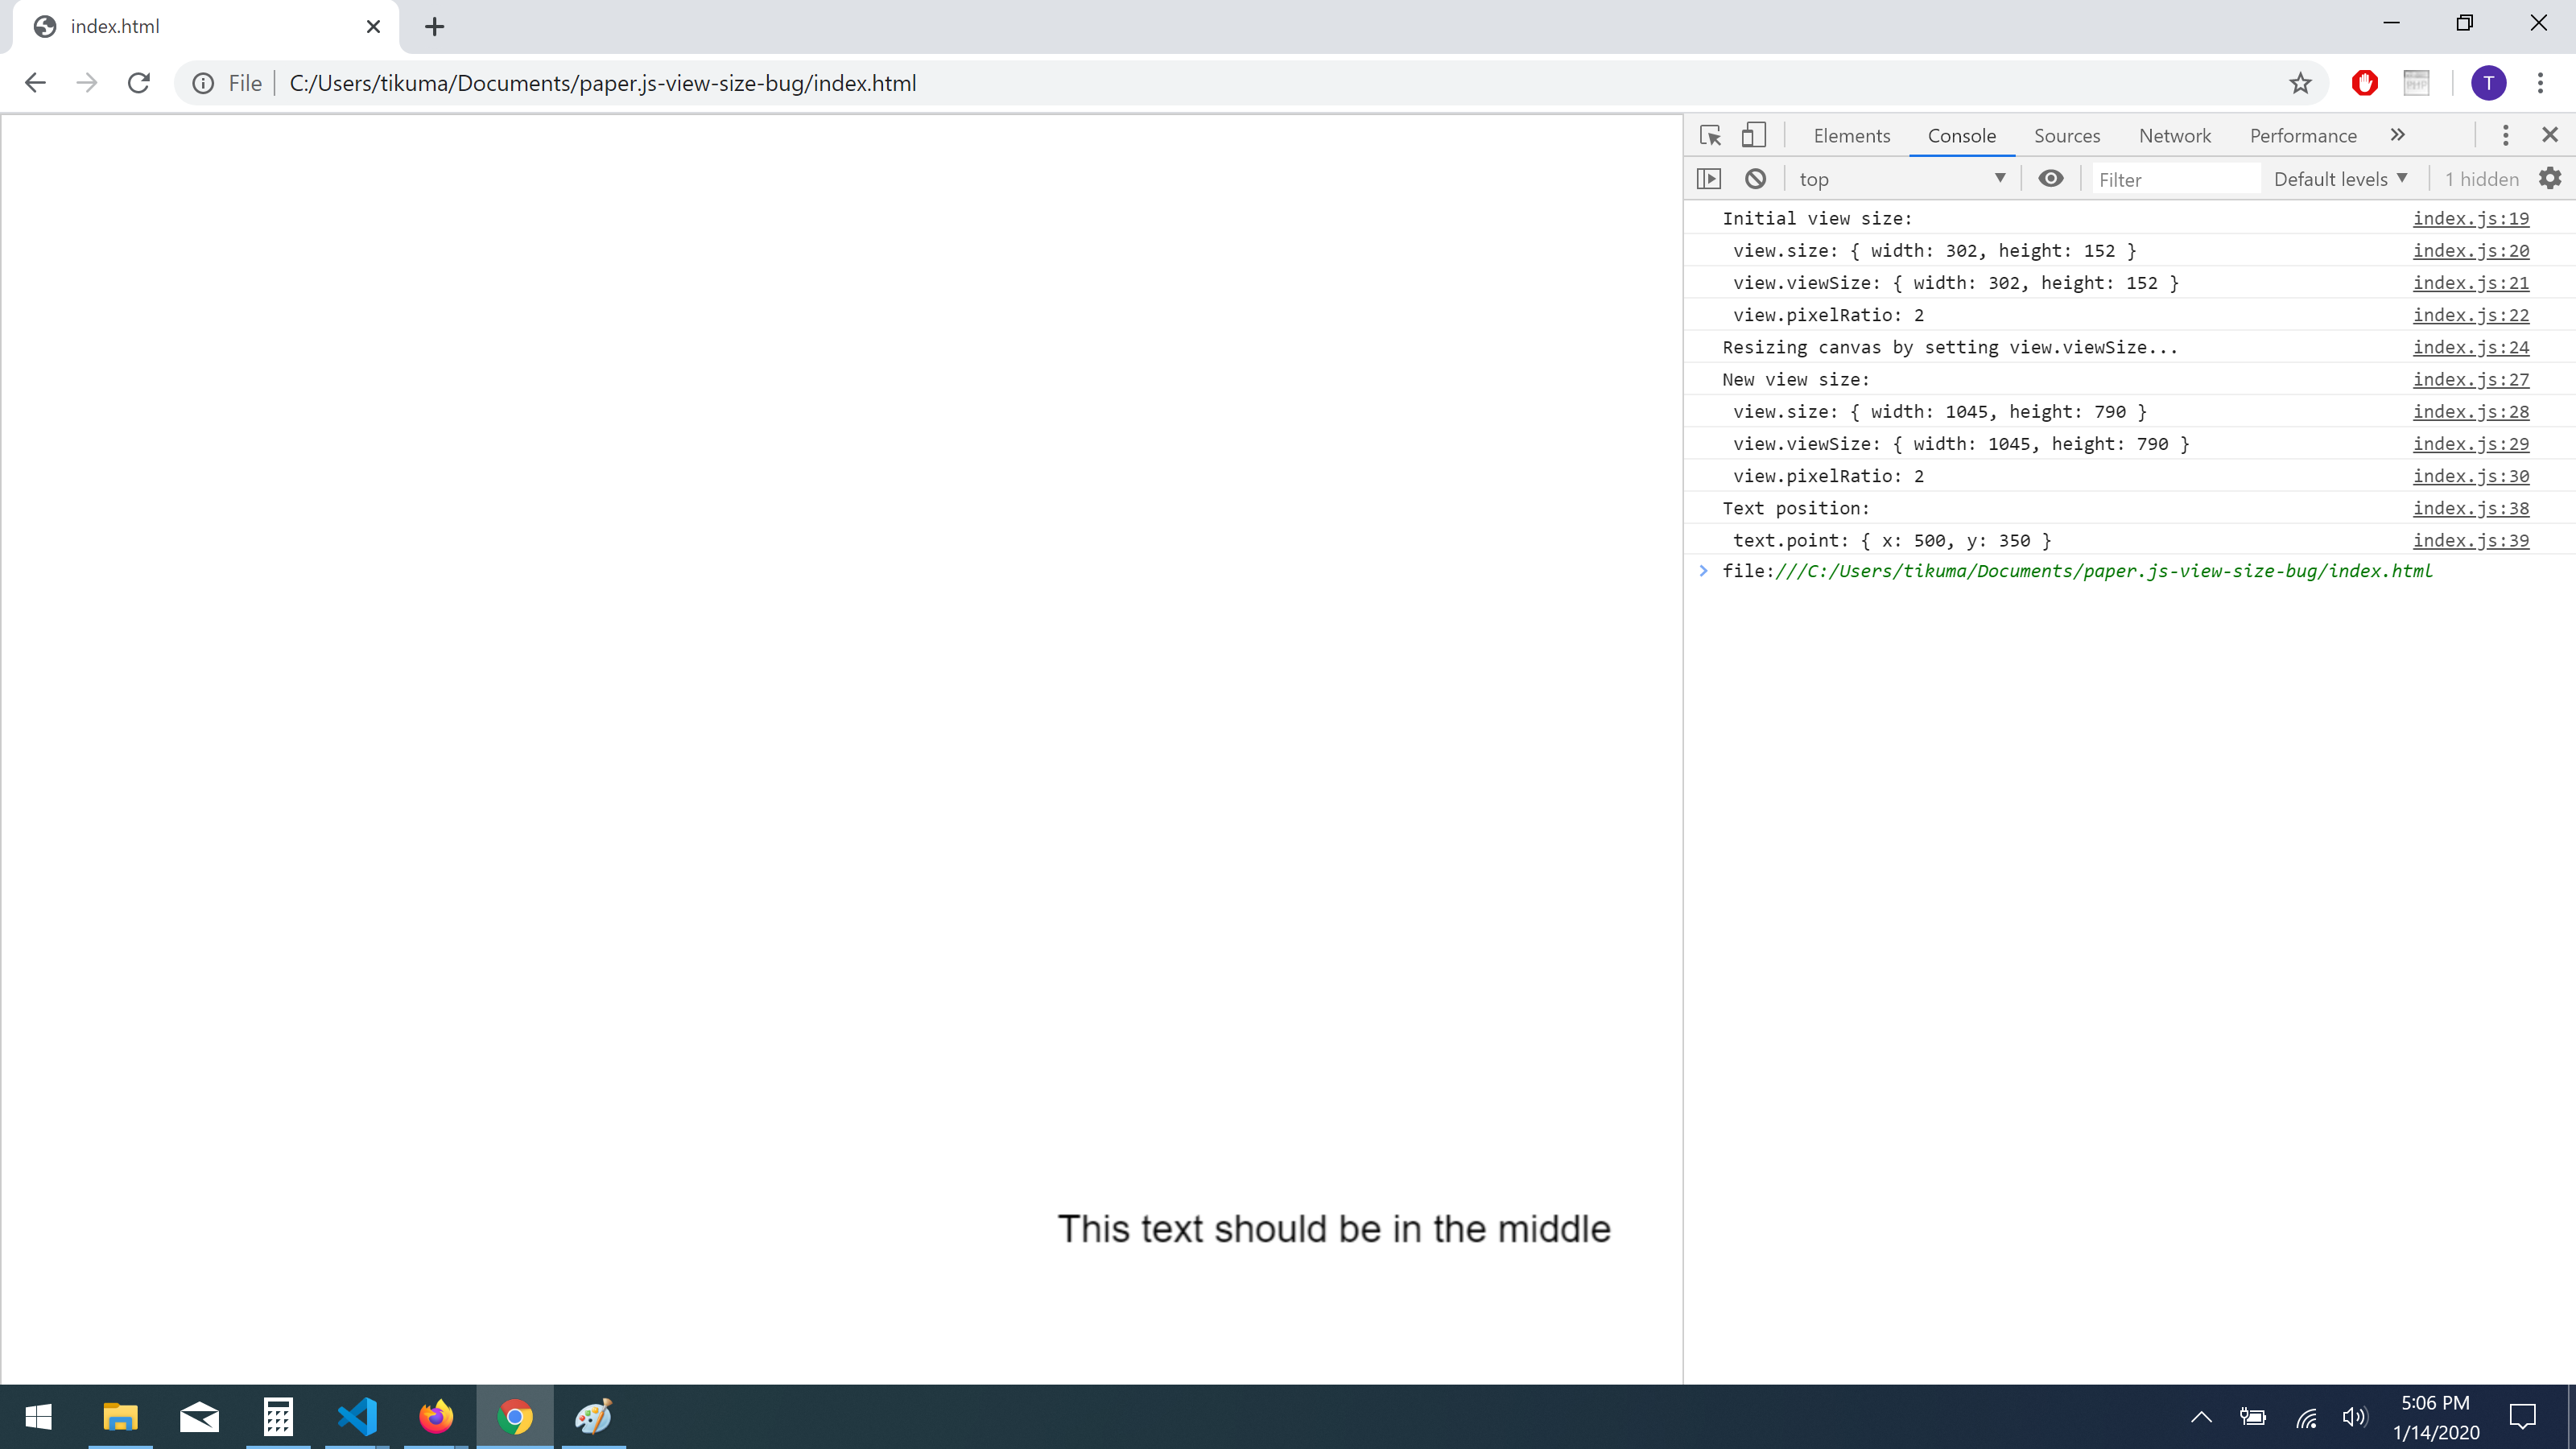Bookmark this page with the star icon
Image resolution: width=2576 pixels, height=1449 pixels.
click(2300, 83)
